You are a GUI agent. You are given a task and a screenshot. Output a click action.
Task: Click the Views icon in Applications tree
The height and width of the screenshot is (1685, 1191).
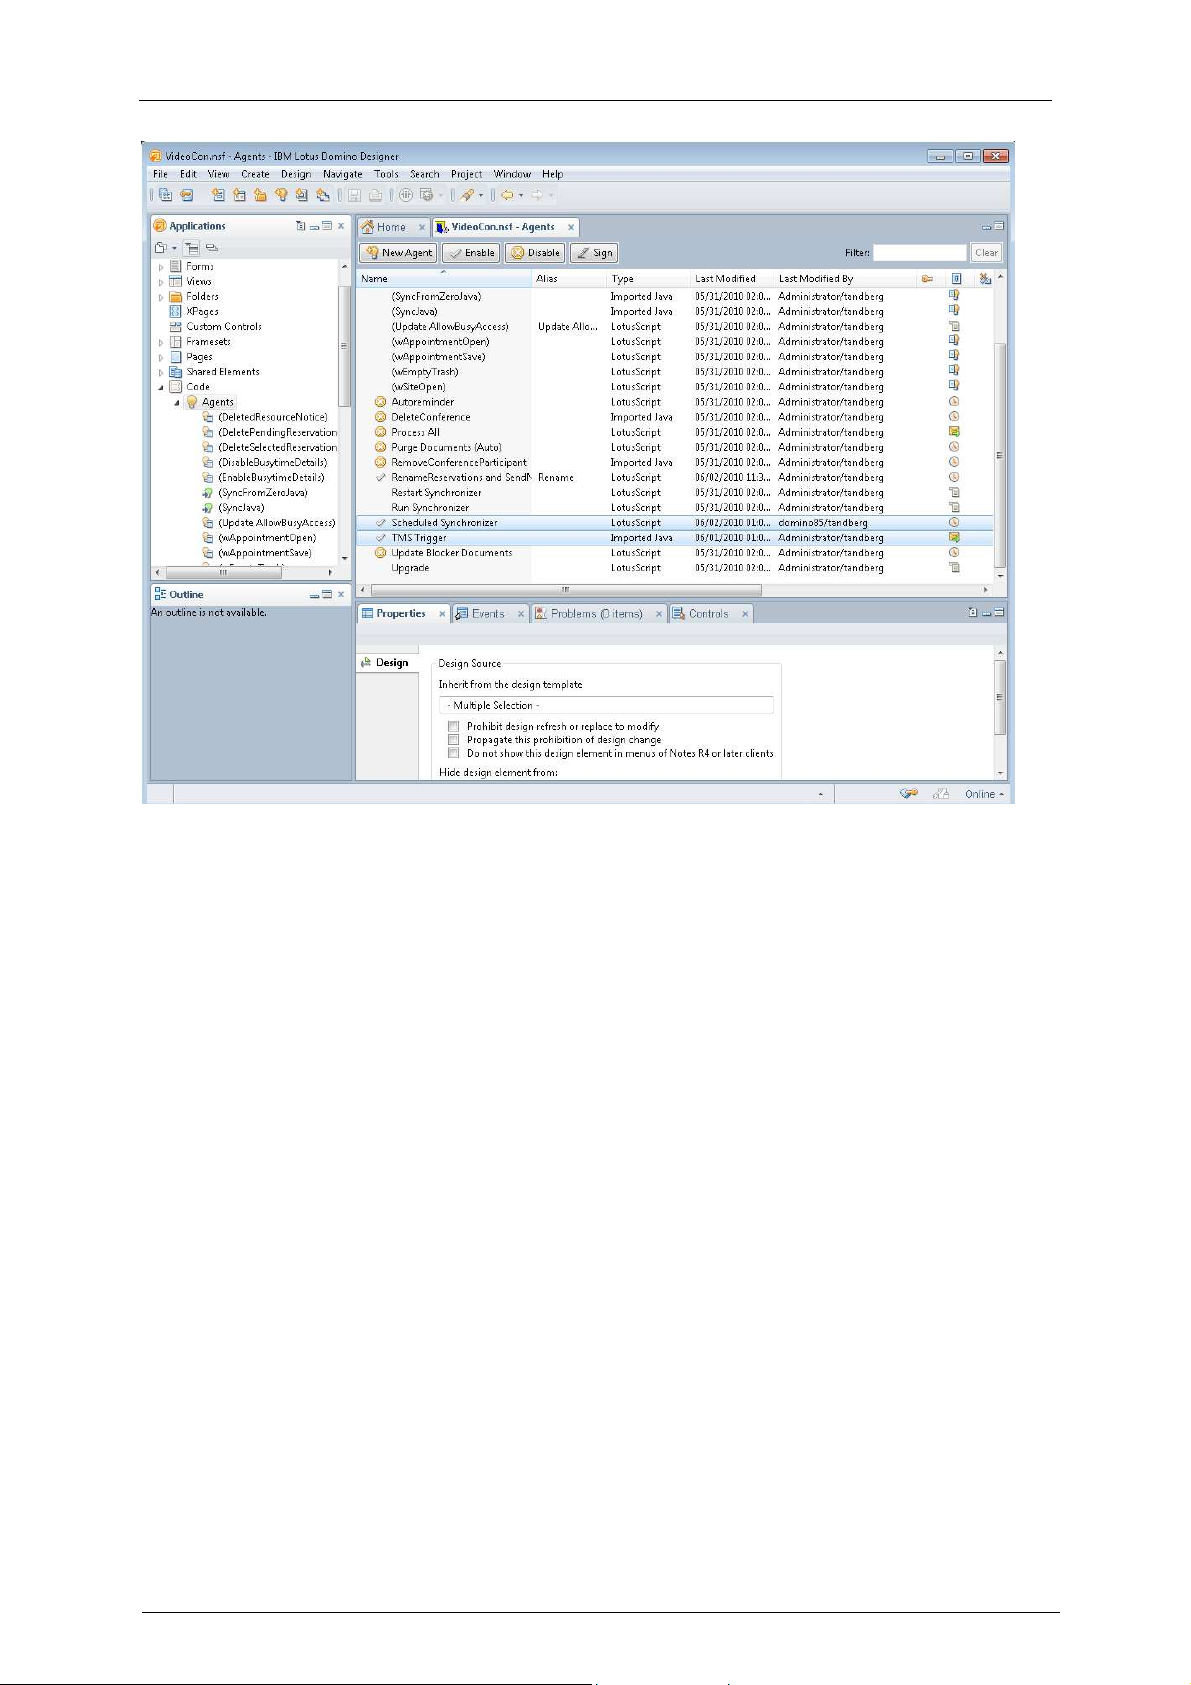(x=175, y=281)
